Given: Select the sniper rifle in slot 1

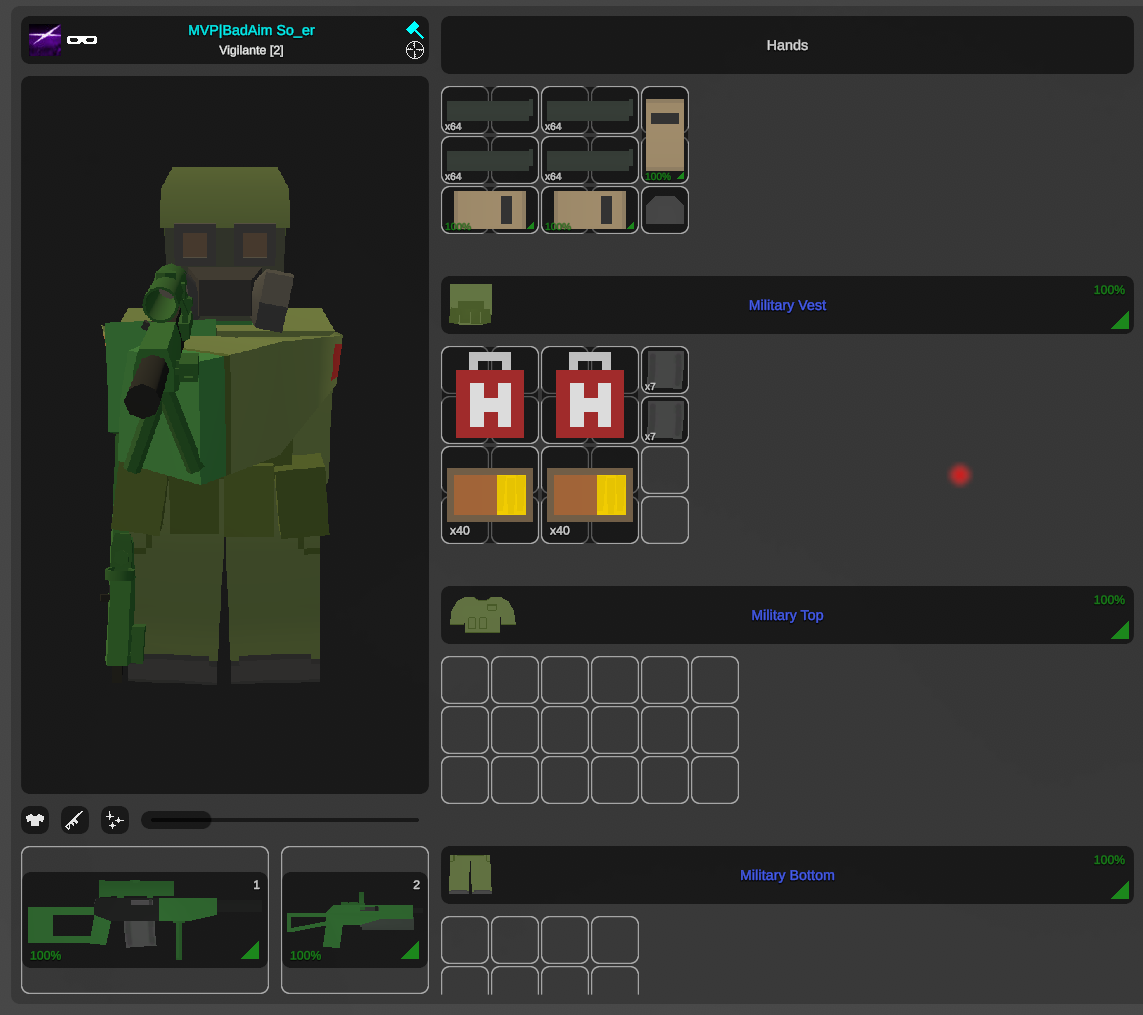Looking at the screenshot, I should [145, 920].
